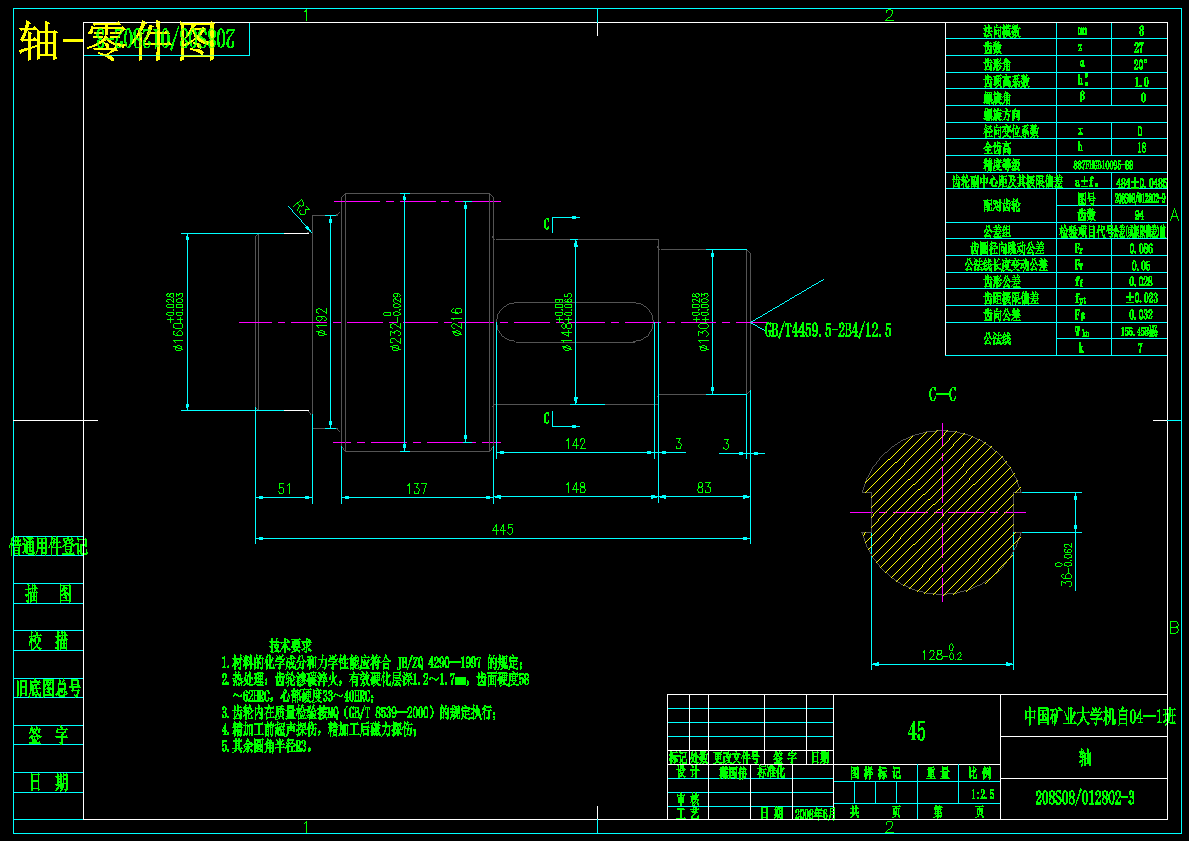Click the diameter dimension ø148 with tolerance
The height and width of the screenshot is (841, 1189).
pyautogui.click(x=564, y=324)
